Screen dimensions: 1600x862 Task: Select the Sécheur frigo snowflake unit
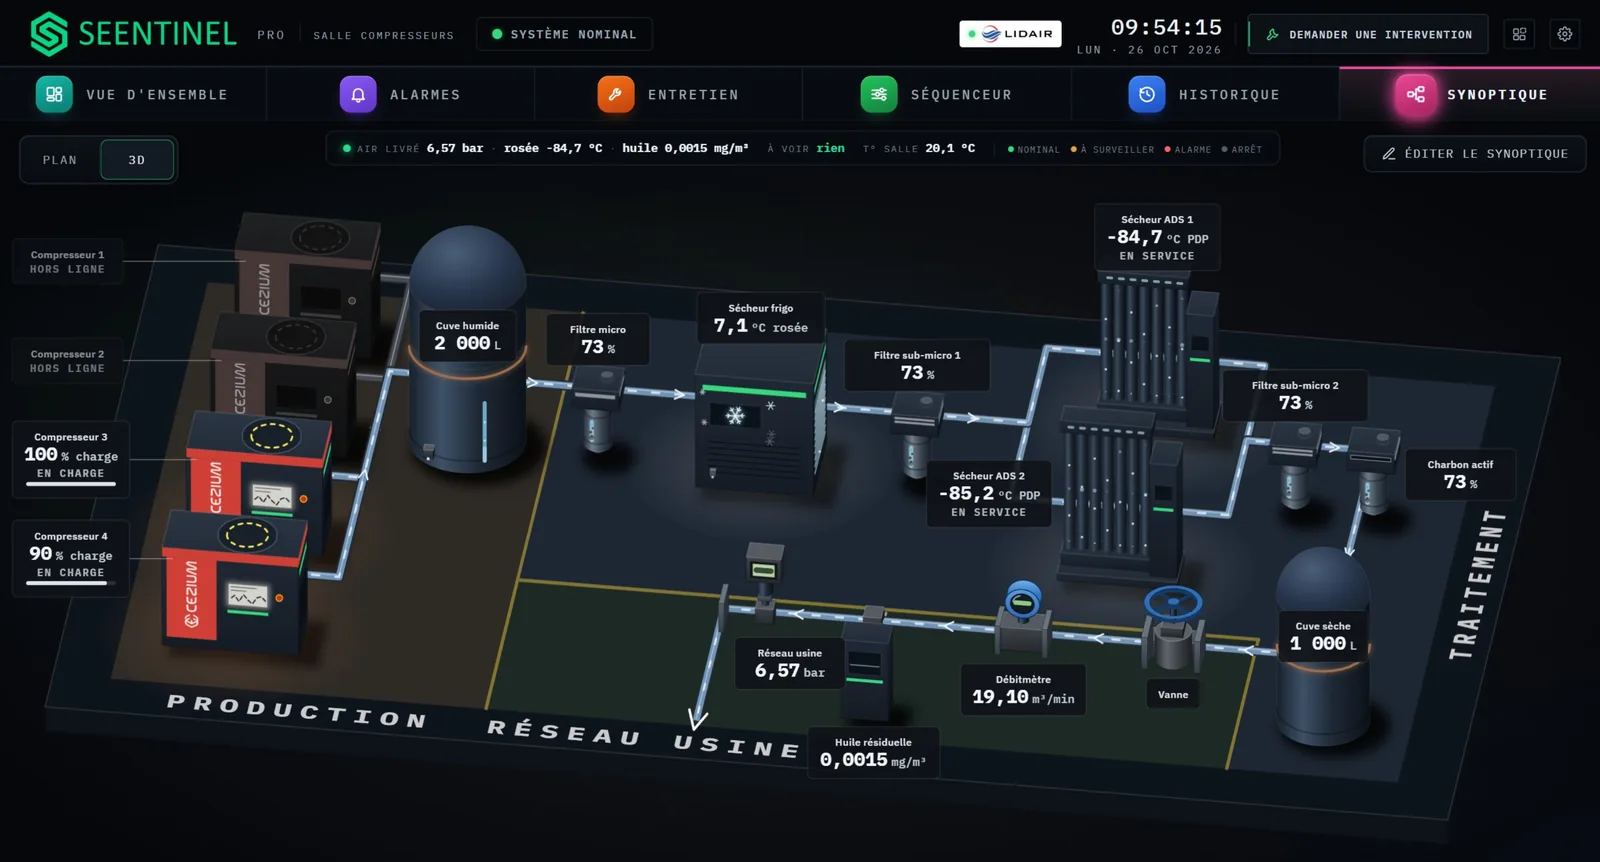pos(760,417)
